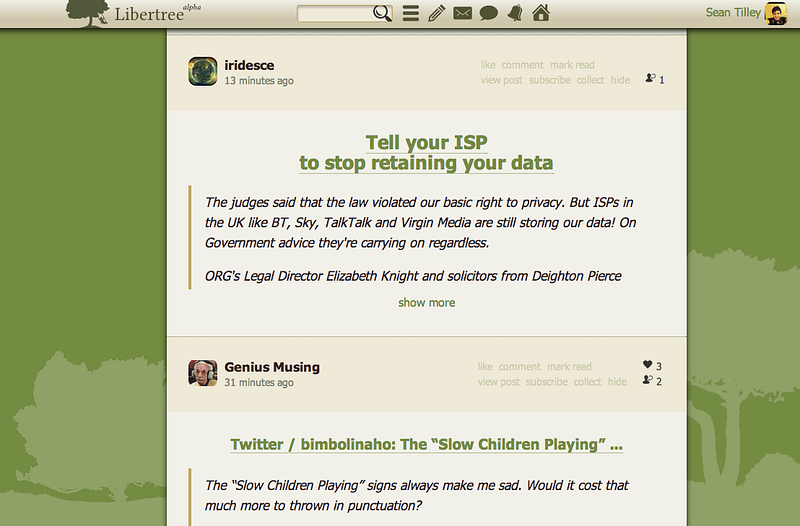This screenshot has width=800, height=526.
Task: Open chat via the speech bubble icon
Action: coord(488,13)
